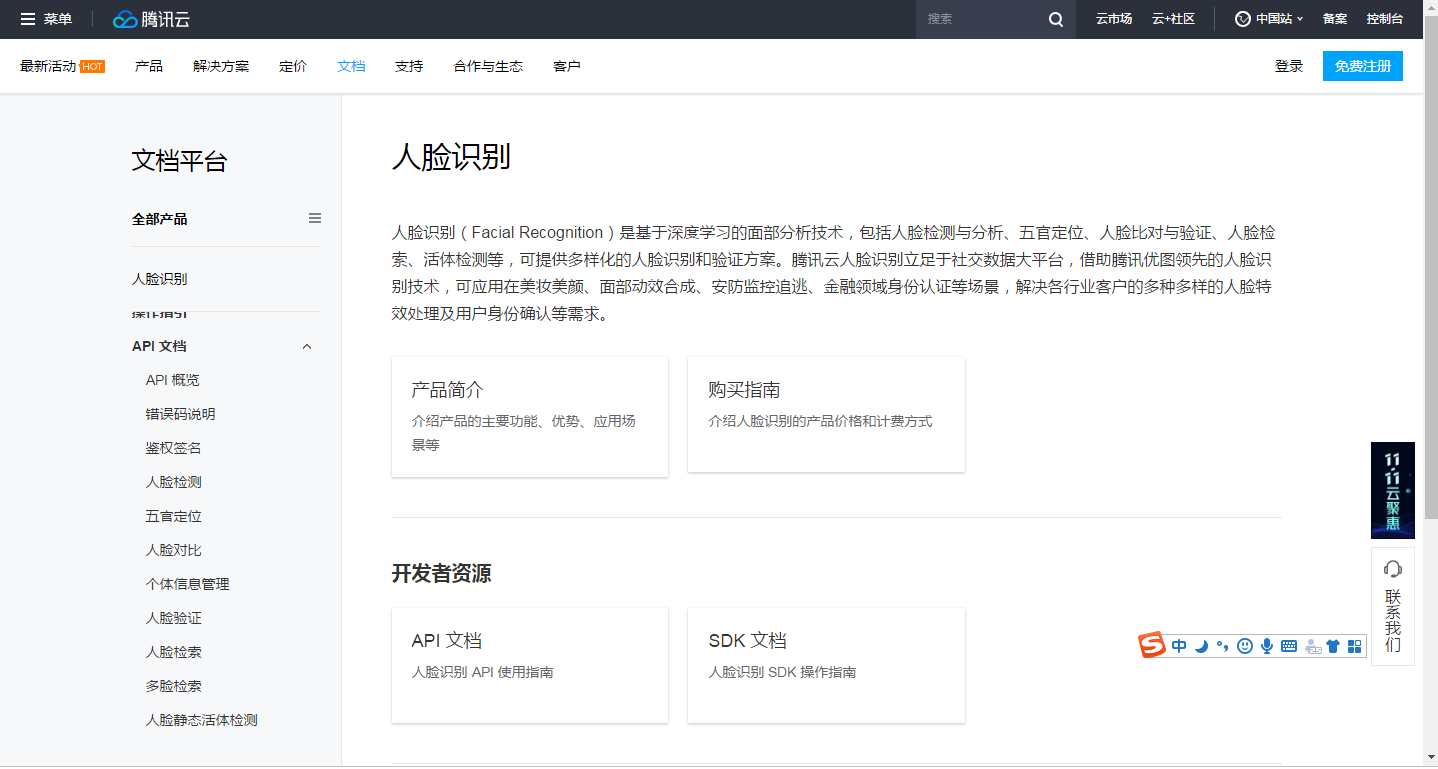This screenshot has height=769, width=1438.
Task: Click the 全部产品 label
Action: (159, 218)
